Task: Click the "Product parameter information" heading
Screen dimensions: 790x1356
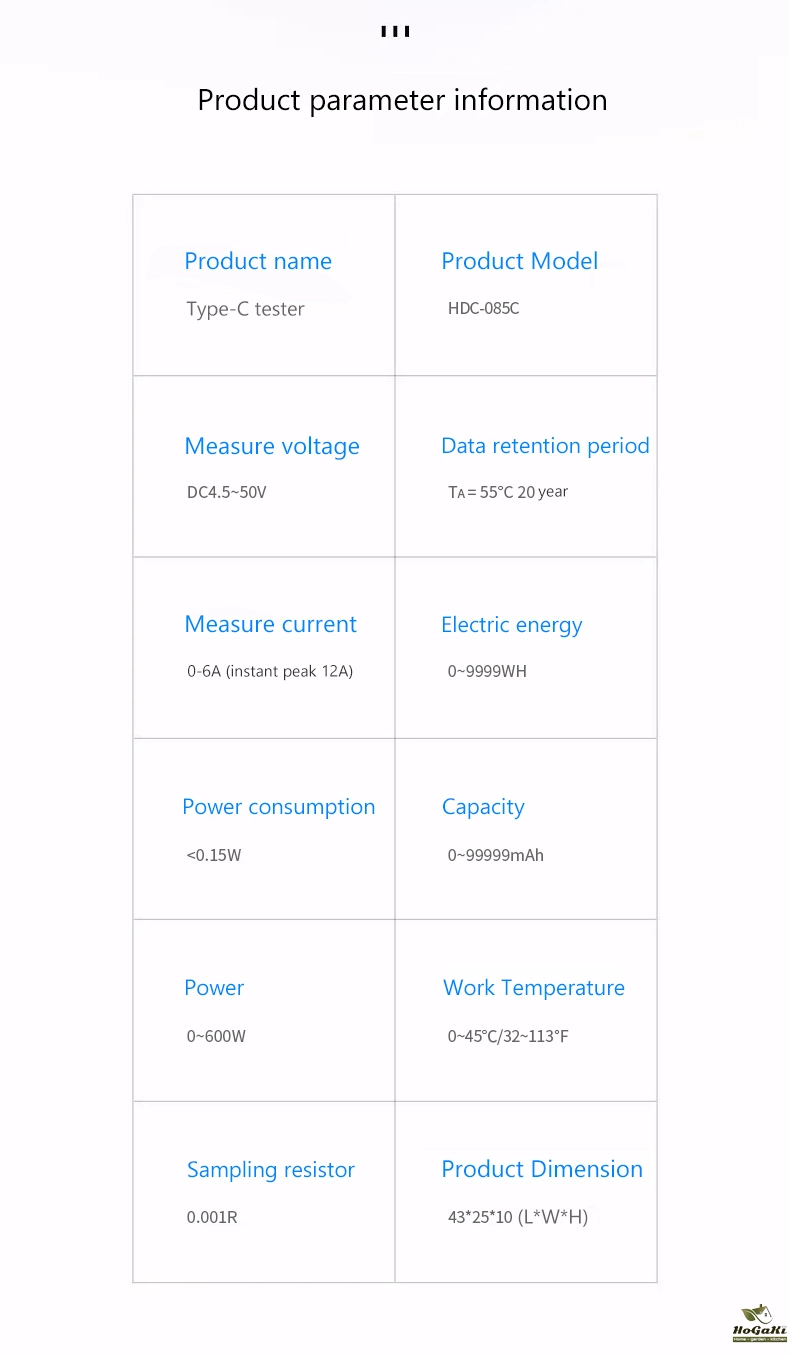Action: [x=402, y=100]
